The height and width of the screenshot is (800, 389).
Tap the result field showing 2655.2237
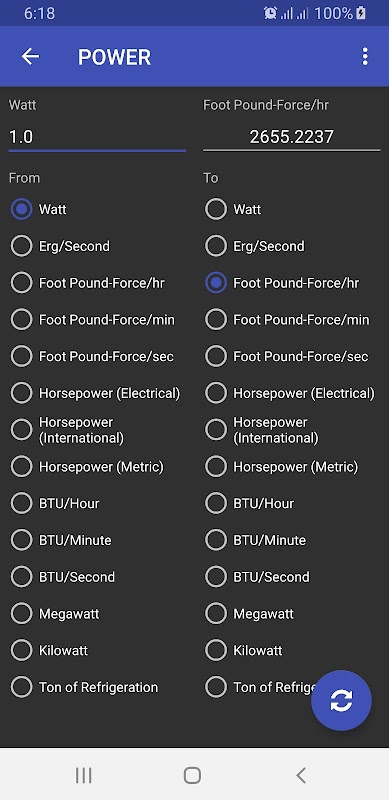[x=291, y=137]
